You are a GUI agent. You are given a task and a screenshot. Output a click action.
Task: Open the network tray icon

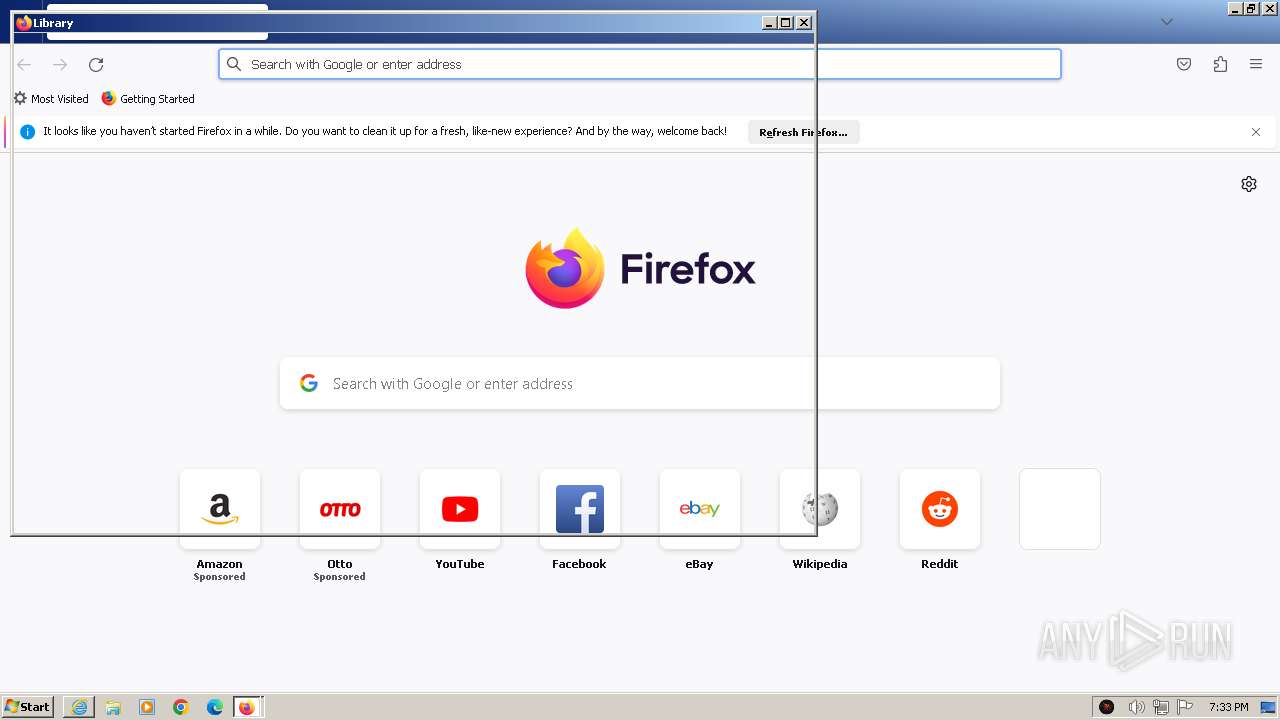pos(1161,707)
